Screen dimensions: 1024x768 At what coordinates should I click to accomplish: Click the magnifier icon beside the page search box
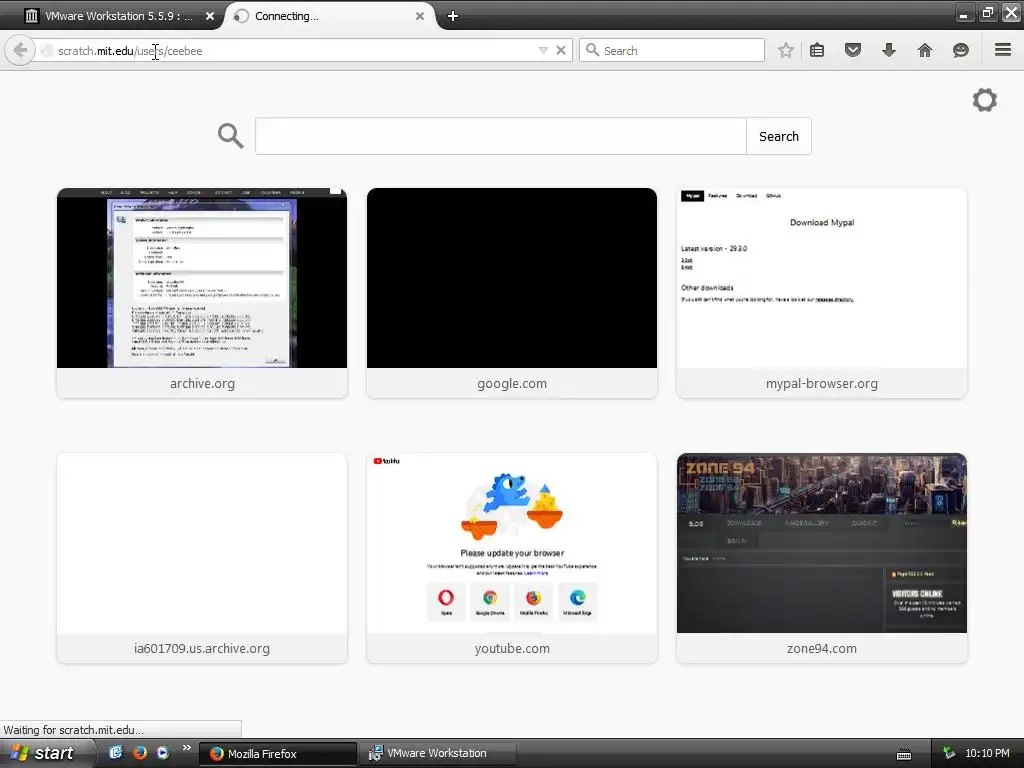(x=231, y=136)
